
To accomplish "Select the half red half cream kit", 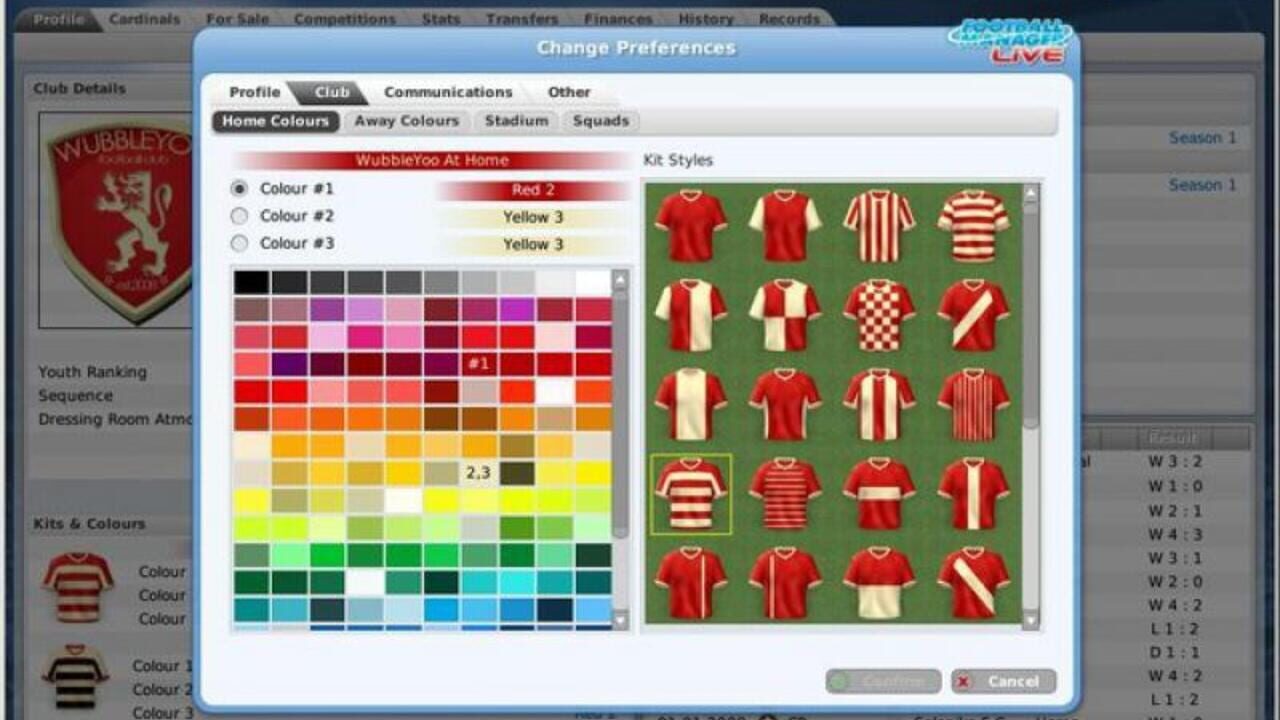I will tap(691, 315).
